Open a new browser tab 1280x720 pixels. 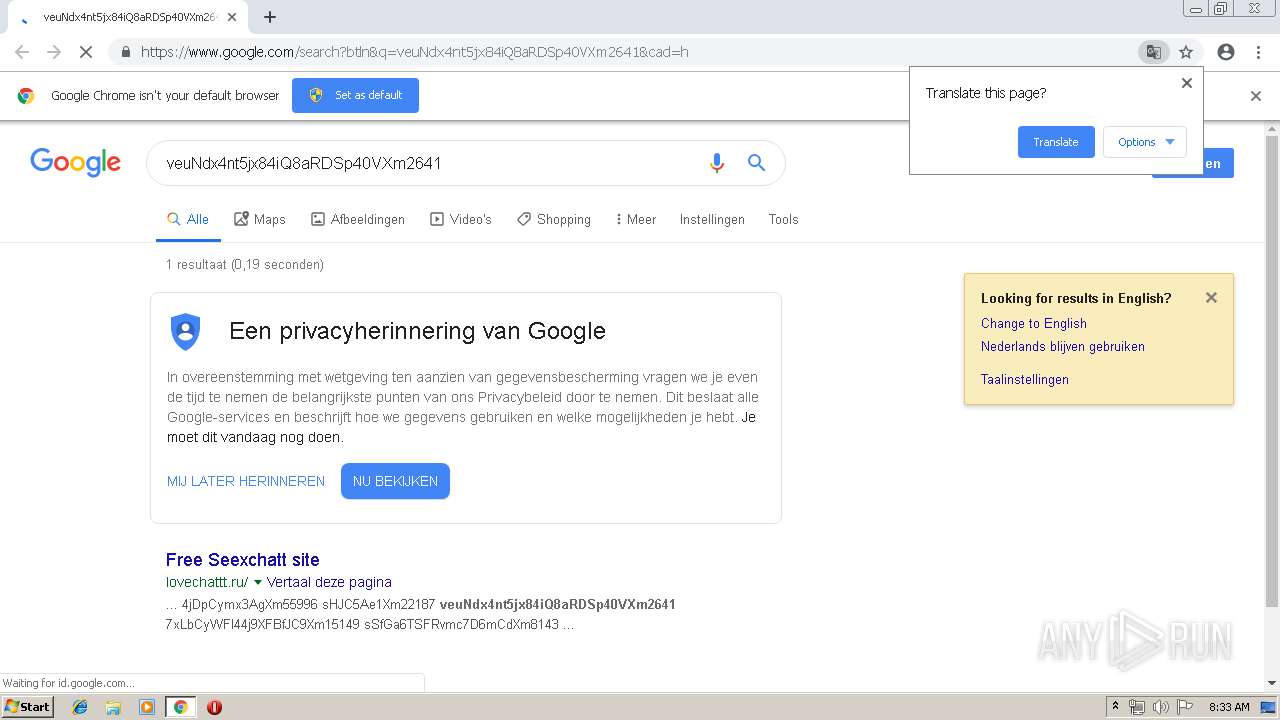270,17
